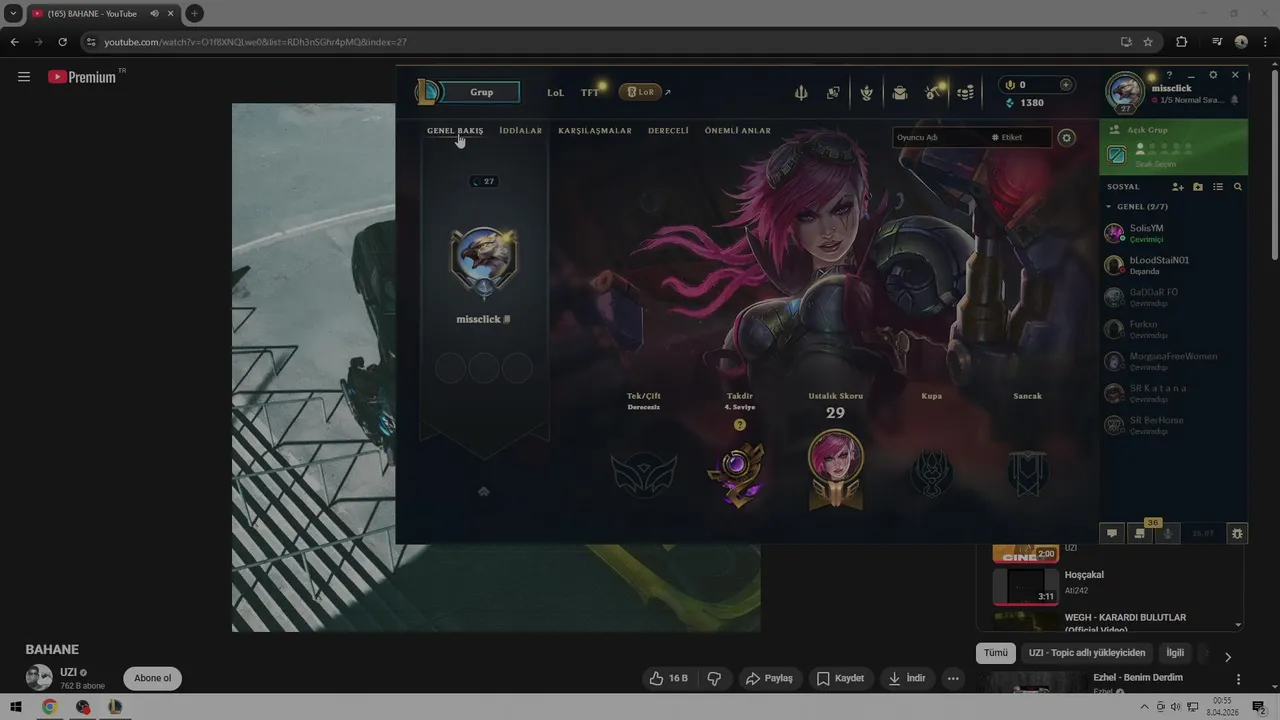Open the LoL menu item

click(x=555, y=92)
